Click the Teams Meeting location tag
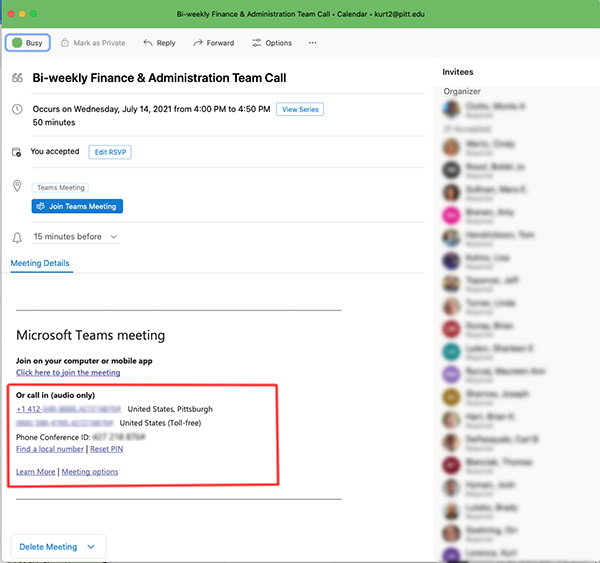 60,188
